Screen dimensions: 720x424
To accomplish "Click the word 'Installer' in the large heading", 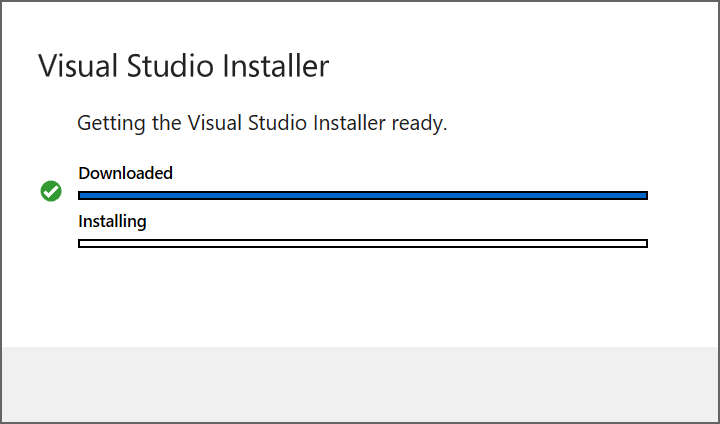I will click(276, 66).
